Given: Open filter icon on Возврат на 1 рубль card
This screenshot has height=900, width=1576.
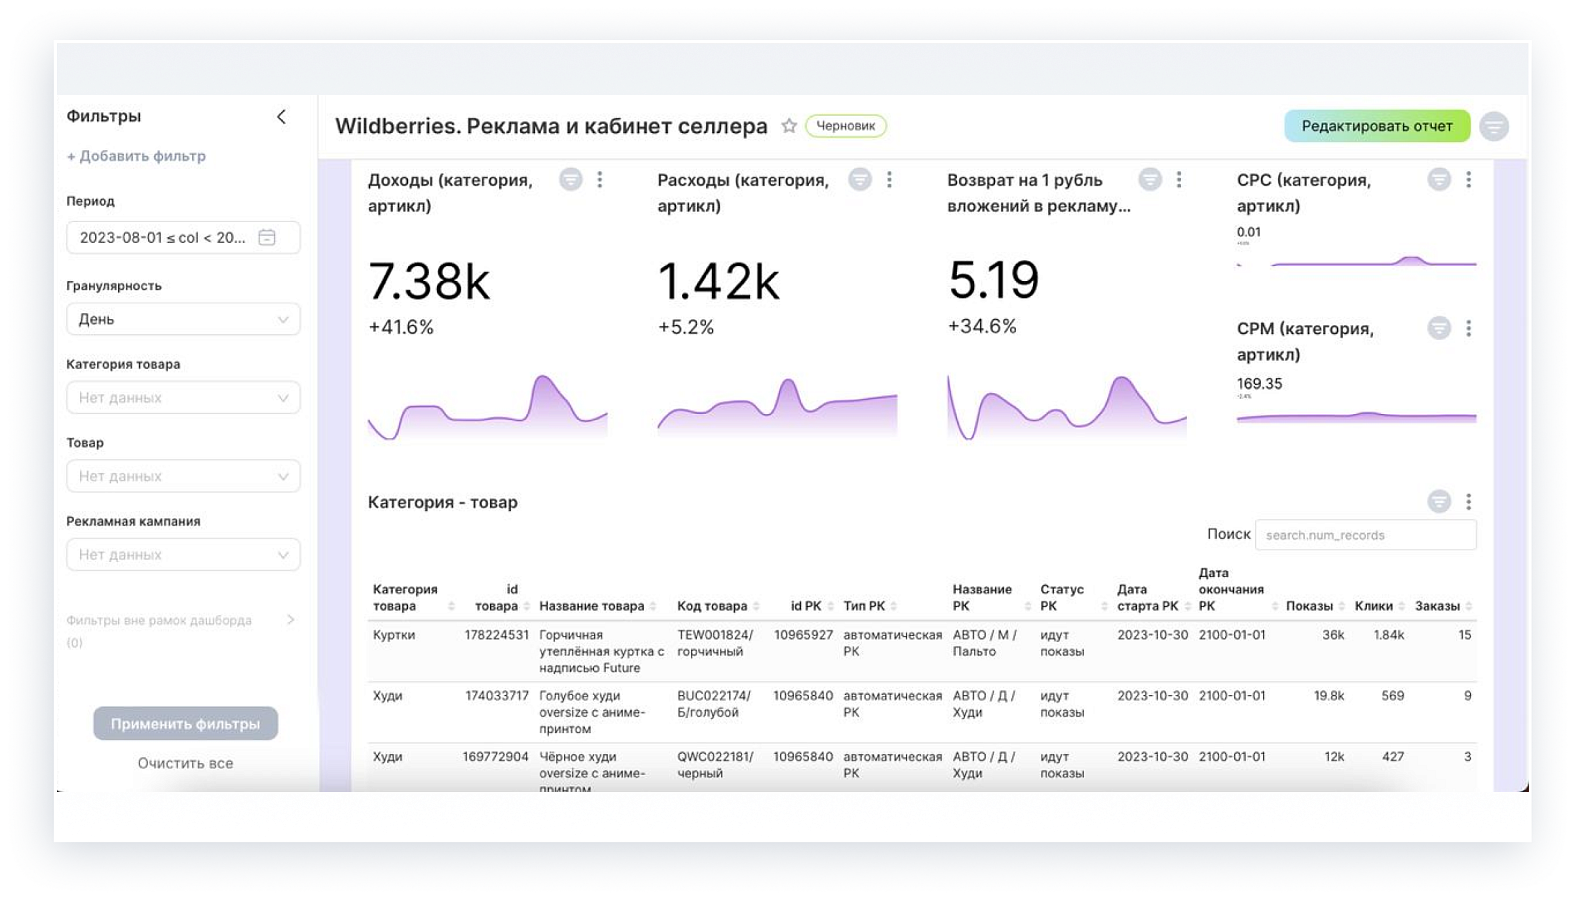Looking at the screenshot, I should 1150,180.
